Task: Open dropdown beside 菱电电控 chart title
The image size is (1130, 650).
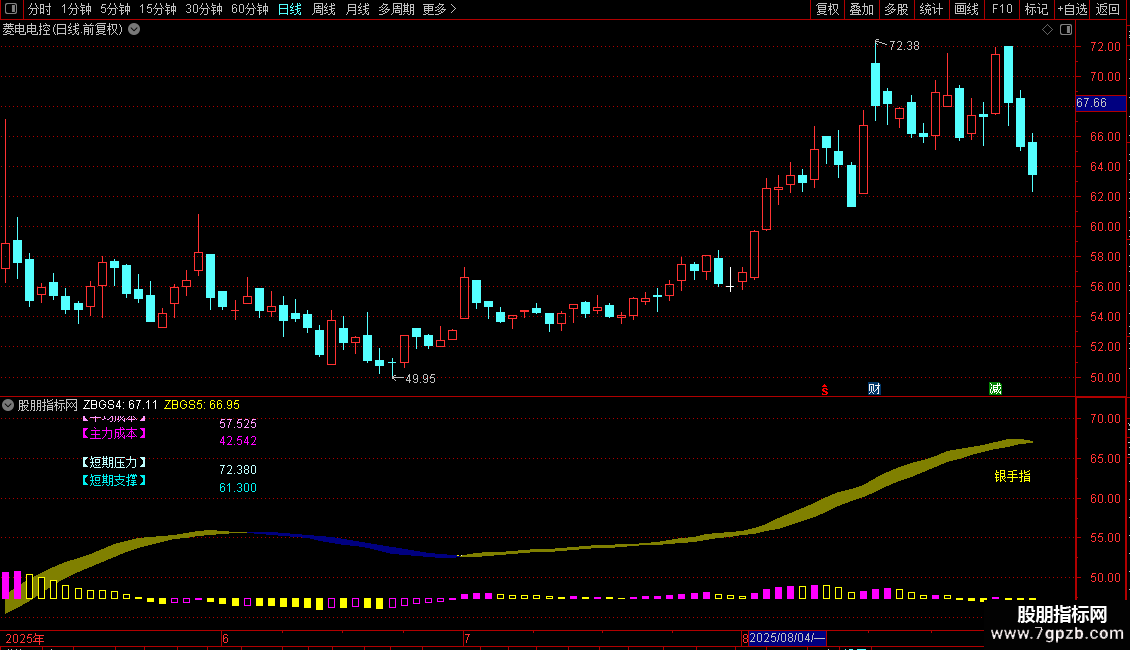Action: point(134,30)
